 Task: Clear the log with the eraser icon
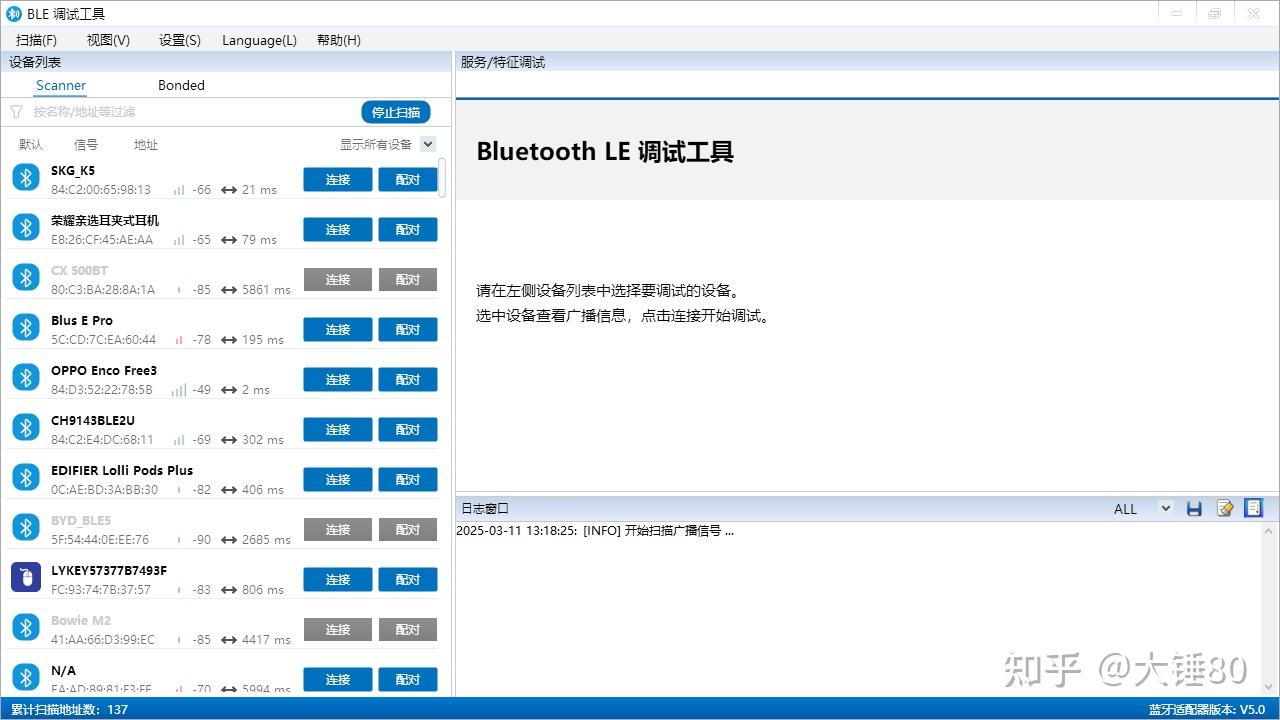pos(1224,508)
